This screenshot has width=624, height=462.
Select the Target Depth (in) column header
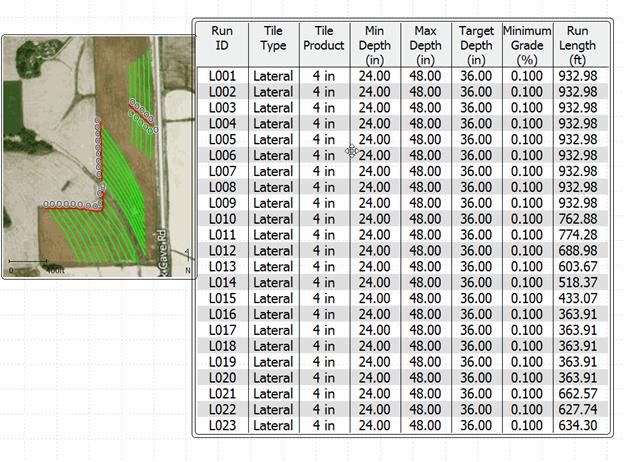pyautogui.click(x=476, y=45)
